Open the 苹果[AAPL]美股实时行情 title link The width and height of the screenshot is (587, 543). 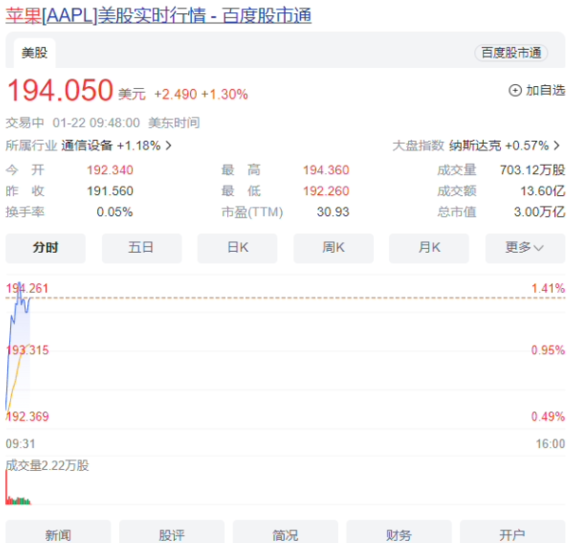[158, 16]
